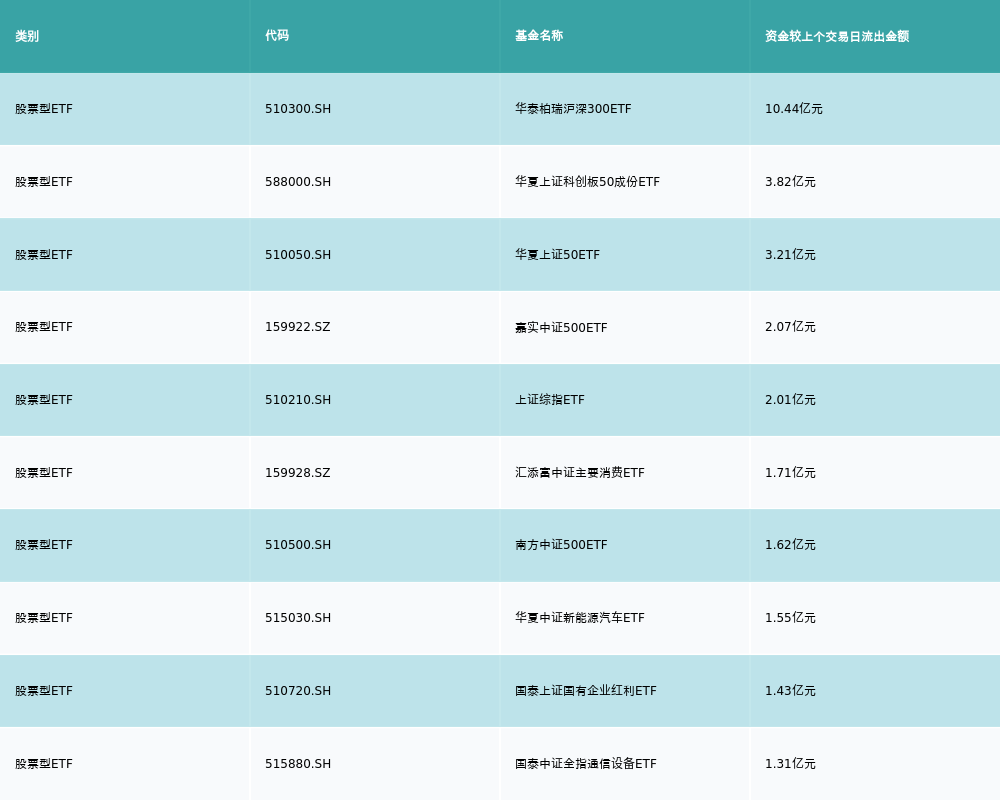Select fund name 华夏中证新能源汽车ETF
The image size is (1000, 800).
click(580, 618)
